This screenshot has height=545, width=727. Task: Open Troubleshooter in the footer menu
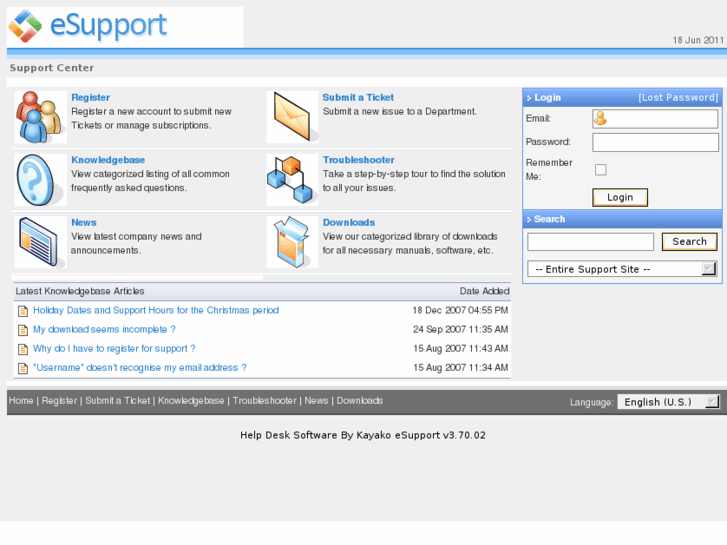coord(264,401)
